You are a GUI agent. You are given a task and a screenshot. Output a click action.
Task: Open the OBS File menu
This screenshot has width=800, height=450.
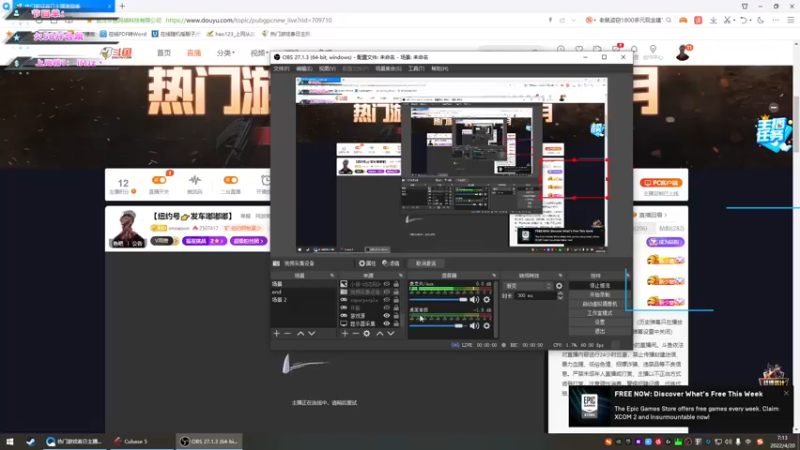pyautogui.click(x=281, y=68)
